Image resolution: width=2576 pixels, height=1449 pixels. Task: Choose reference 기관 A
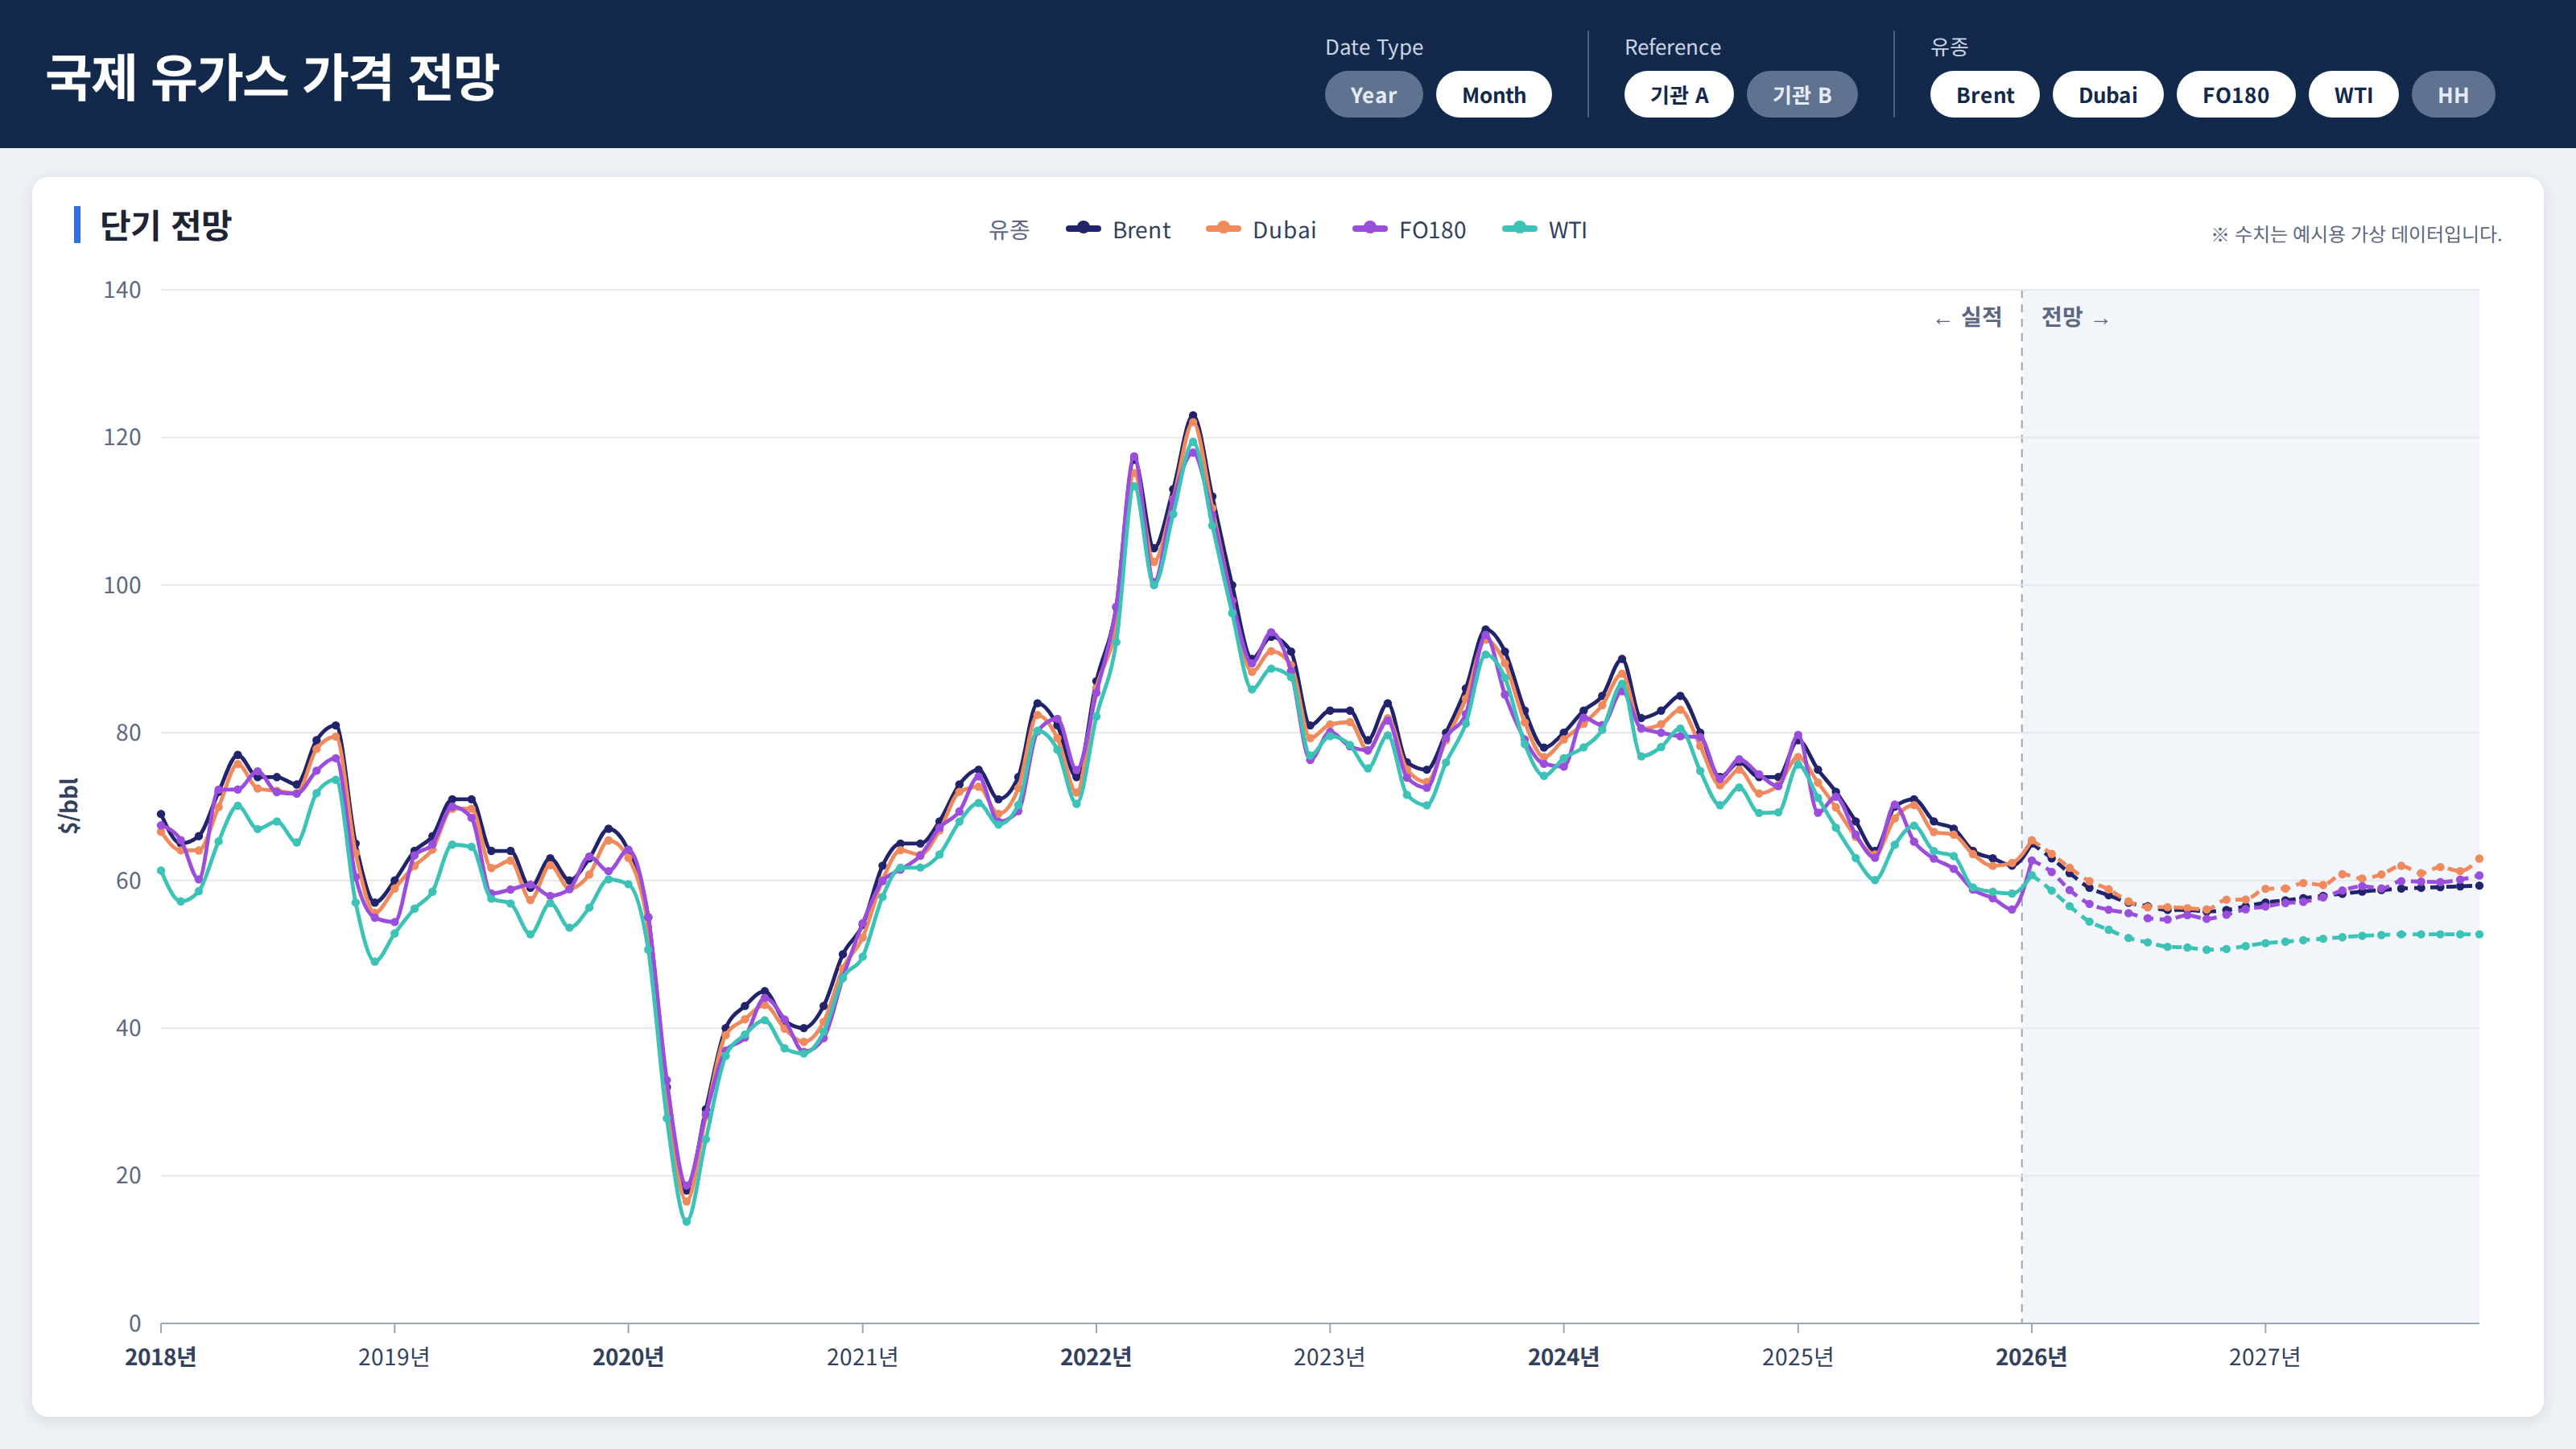coord(1678,95)
